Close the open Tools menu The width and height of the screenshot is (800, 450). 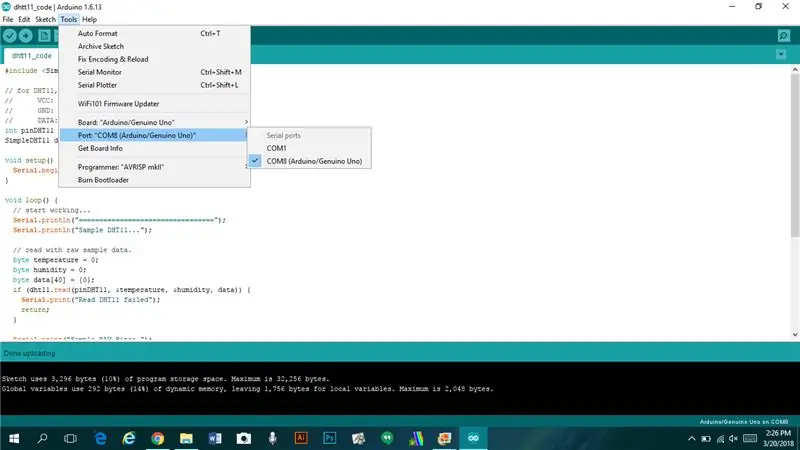coord(68,19)
